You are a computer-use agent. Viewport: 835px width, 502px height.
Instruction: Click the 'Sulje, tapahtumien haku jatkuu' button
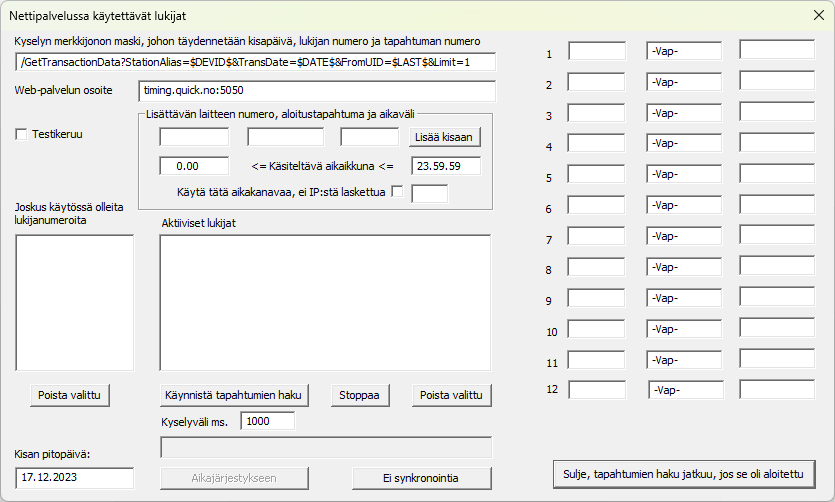[684, 473]
